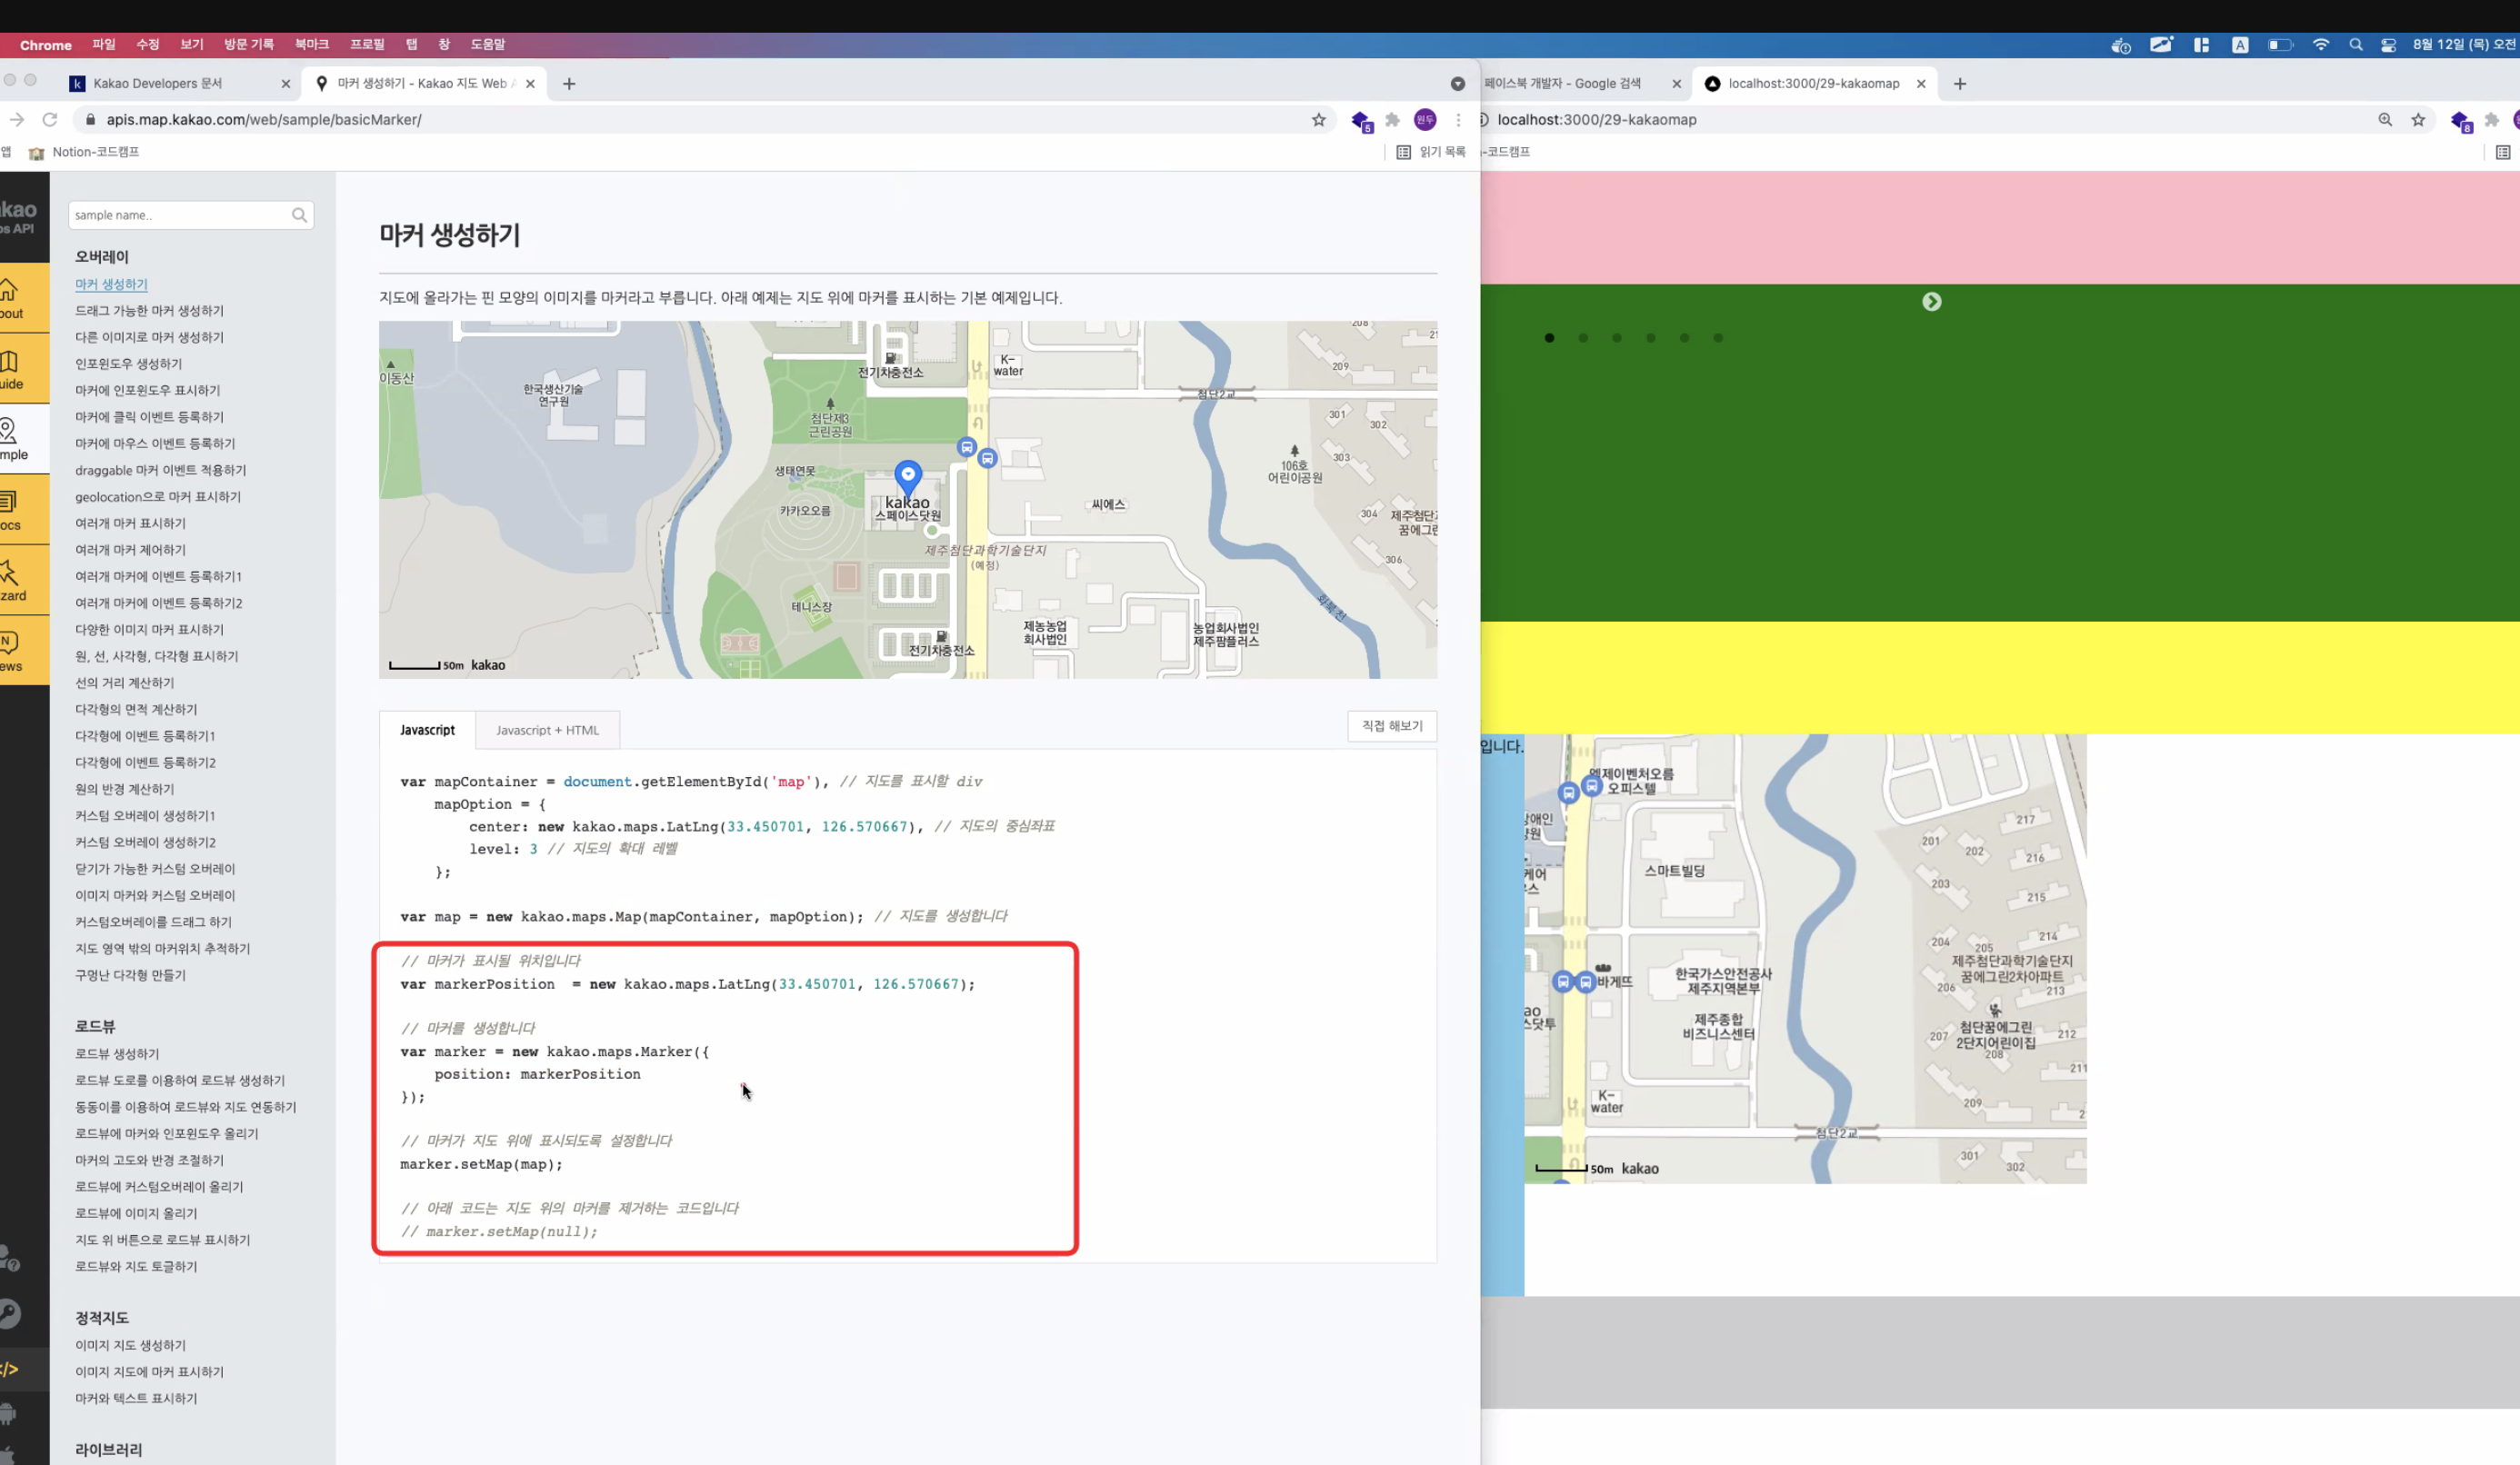
Task: Click the zoom magnifier in localhost address bar
Action: coord(2385,120)
